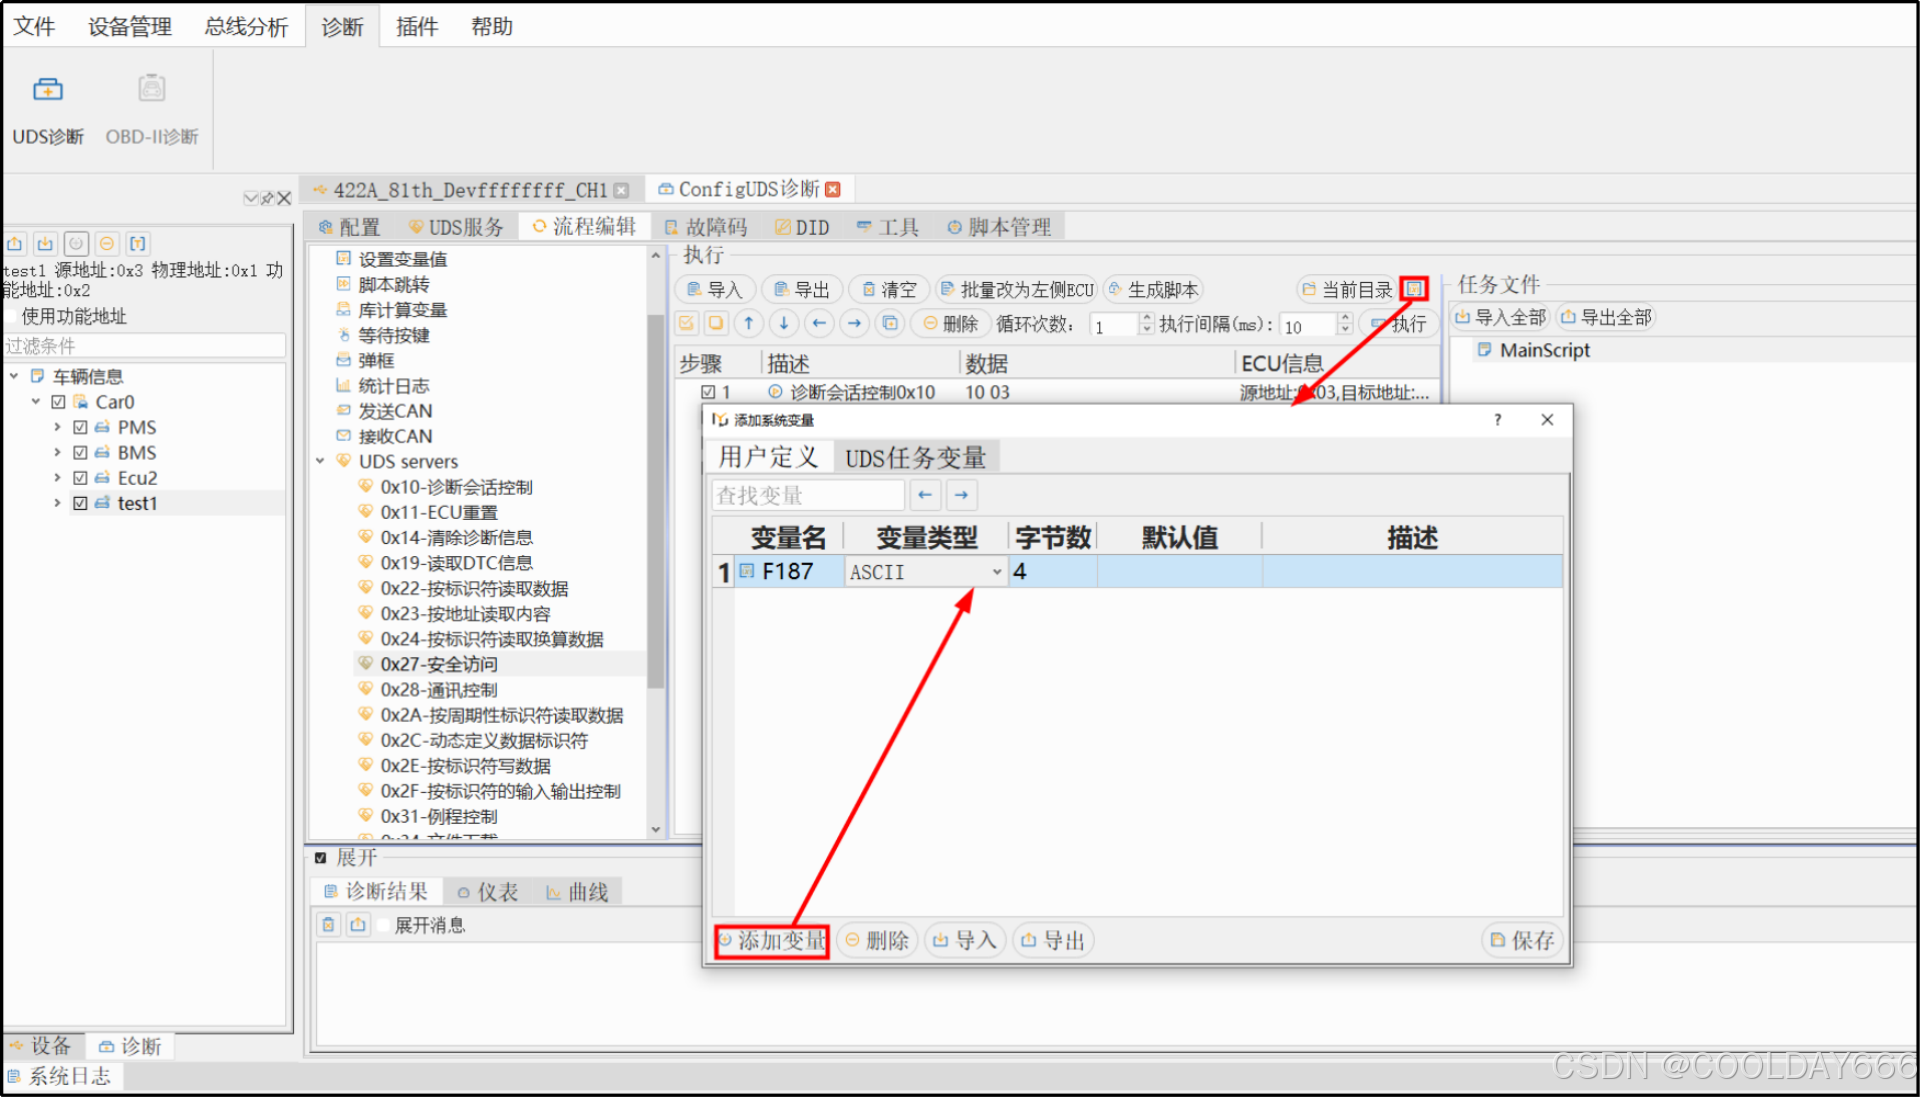Click the move step up arrow icon
Viewport: 1923px width, 1098px height.
pos(749,323)
